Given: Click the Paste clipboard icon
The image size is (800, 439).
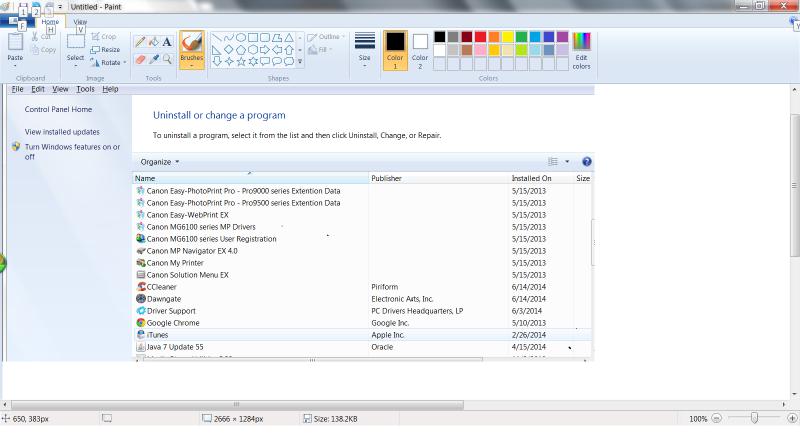Looking at the screenshot, I should [15, 43].
